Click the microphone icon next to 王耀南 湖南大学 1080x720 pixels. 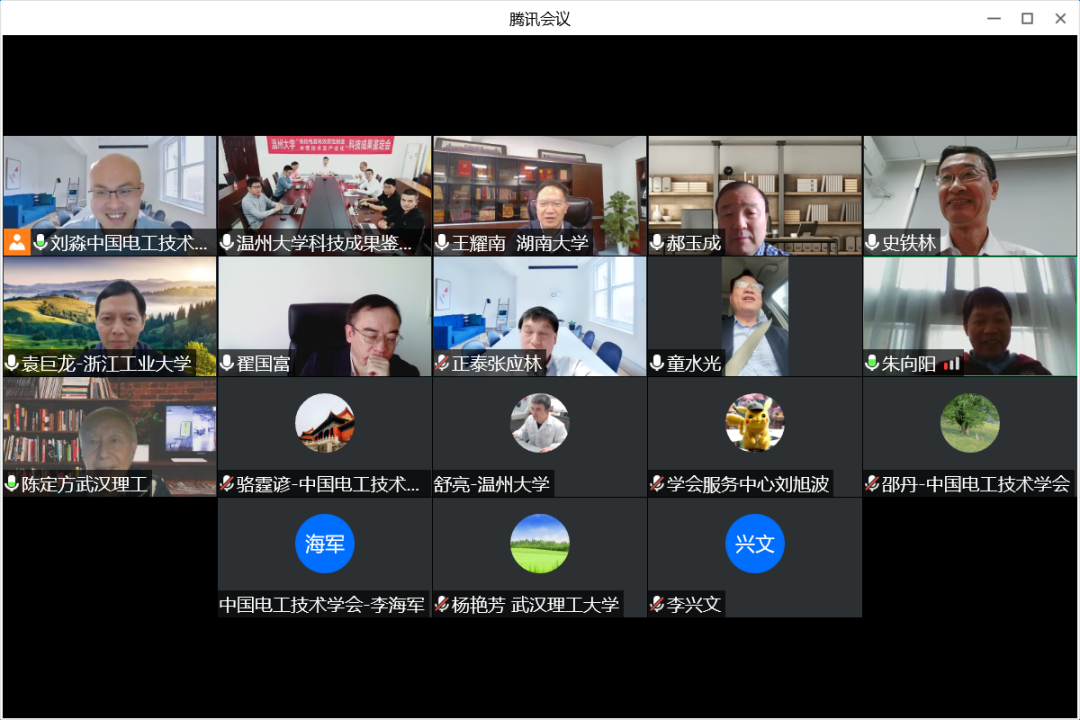point(442,243)
